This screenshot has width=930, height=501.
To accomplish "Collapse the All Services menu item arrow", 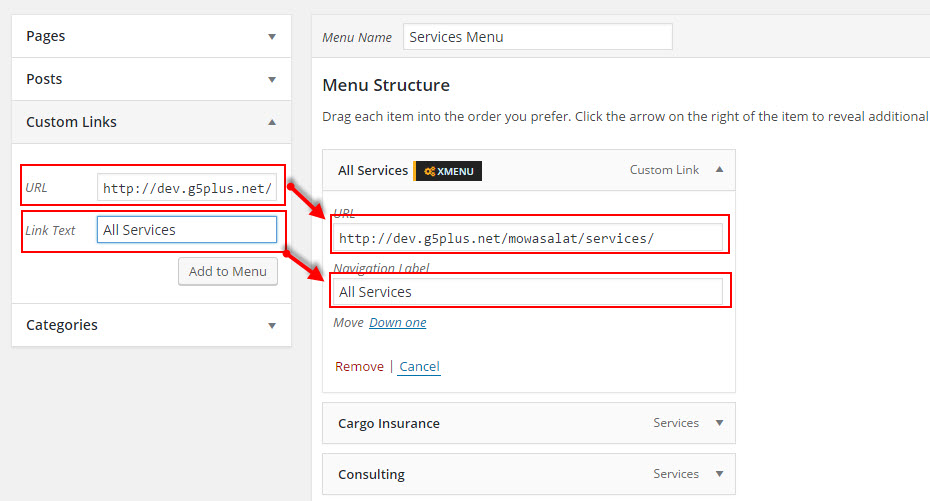I will tap(719, 170).
